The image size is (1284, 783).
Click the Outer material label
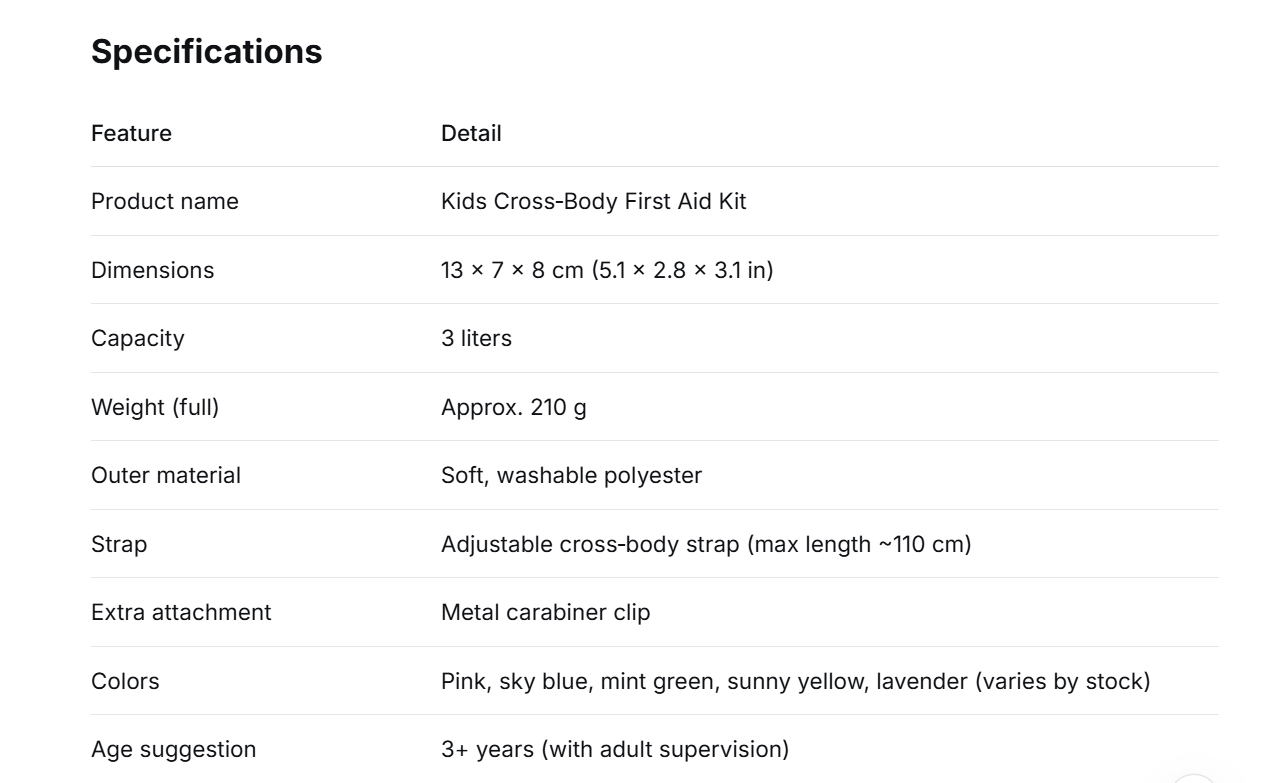coord(166,475)
